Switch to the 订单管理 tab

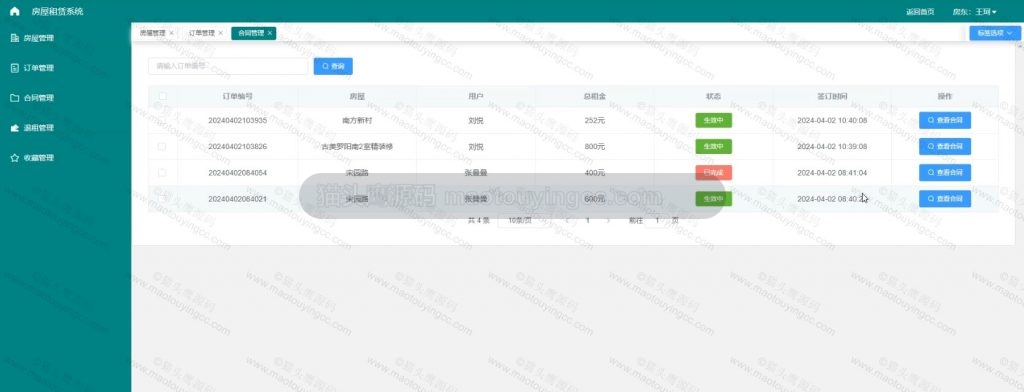202,33
